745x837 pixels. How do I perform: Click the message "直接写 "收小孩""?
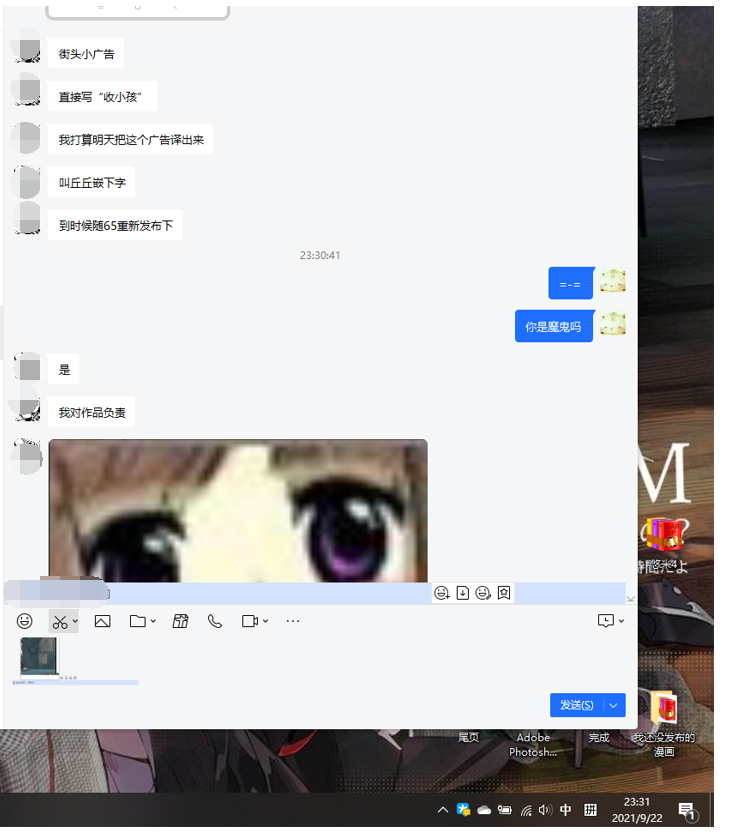click(102, 97)
